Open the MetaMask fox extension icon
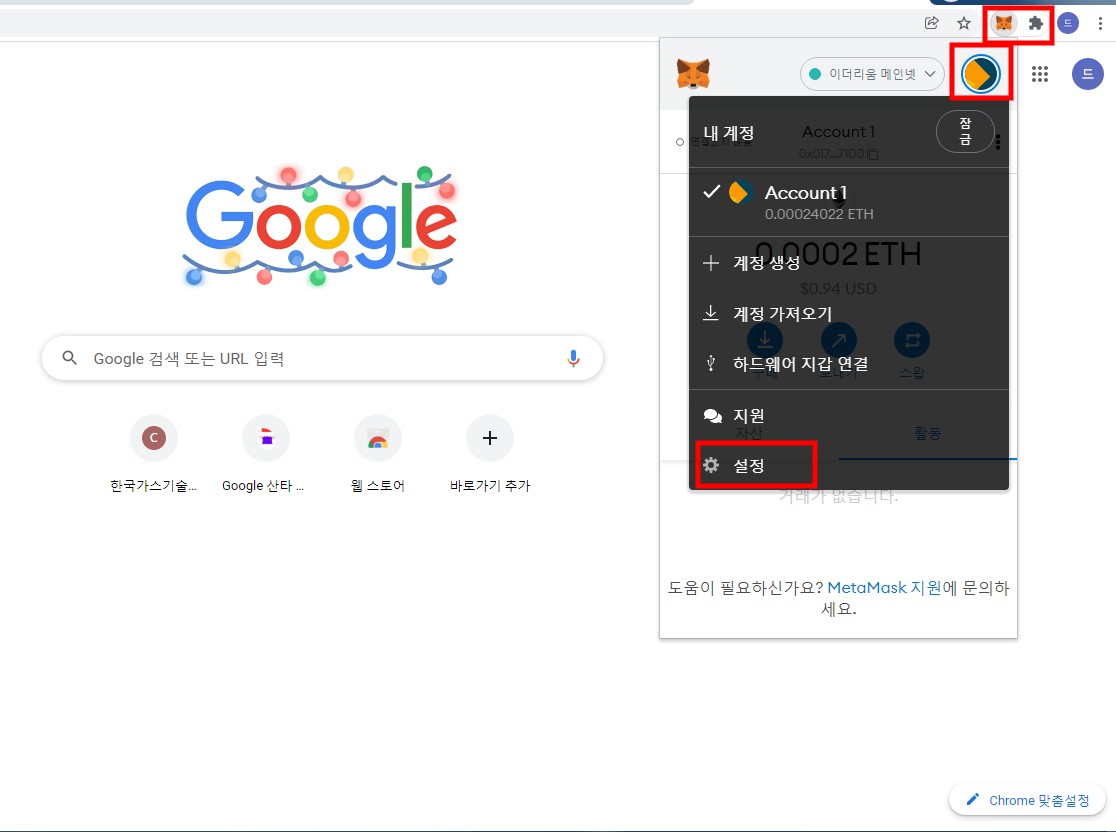1116x832 pixels. pos(1004,23)
